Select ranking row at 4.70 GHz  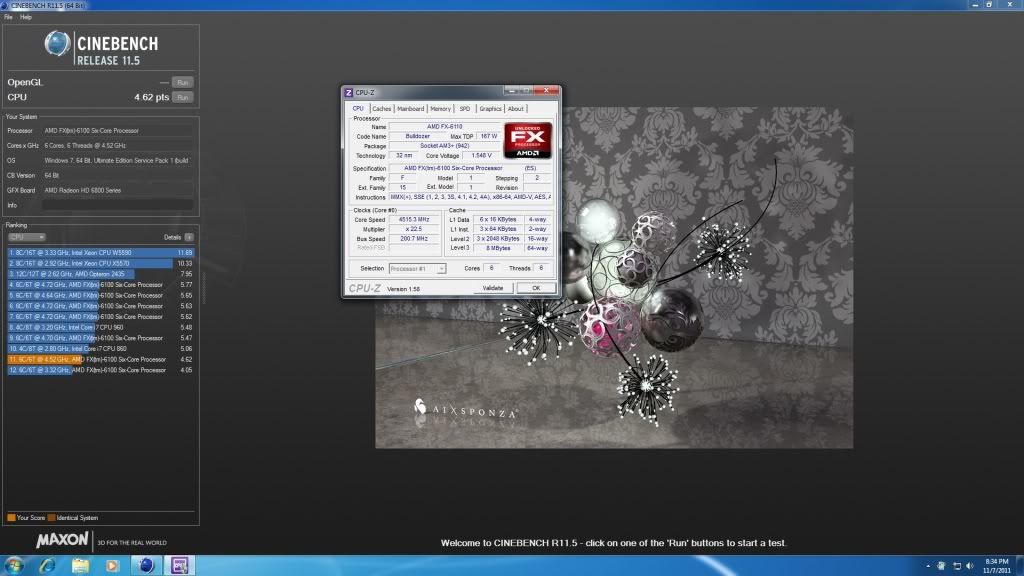[101, 338]
